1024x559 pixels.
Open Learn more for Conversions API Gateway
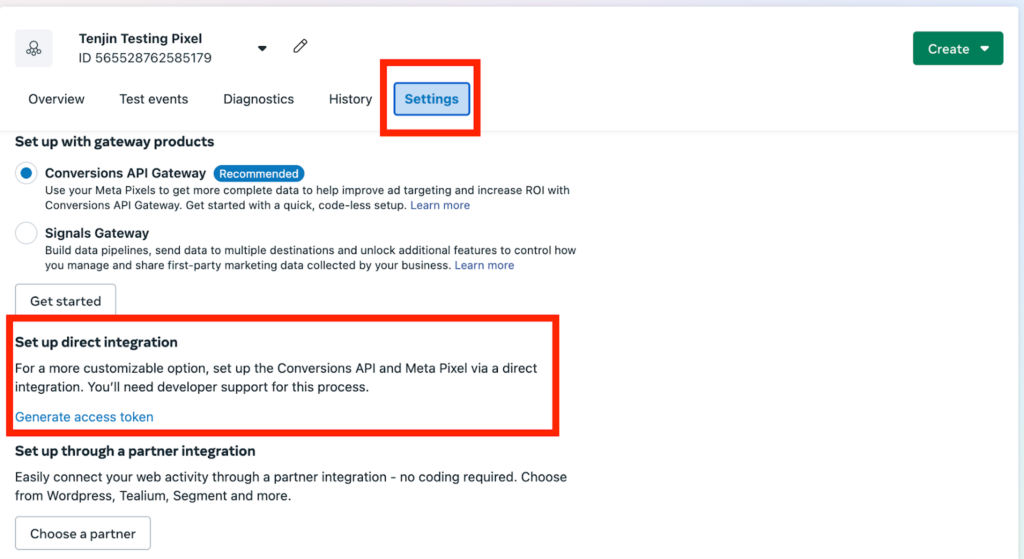coord(440,205)
